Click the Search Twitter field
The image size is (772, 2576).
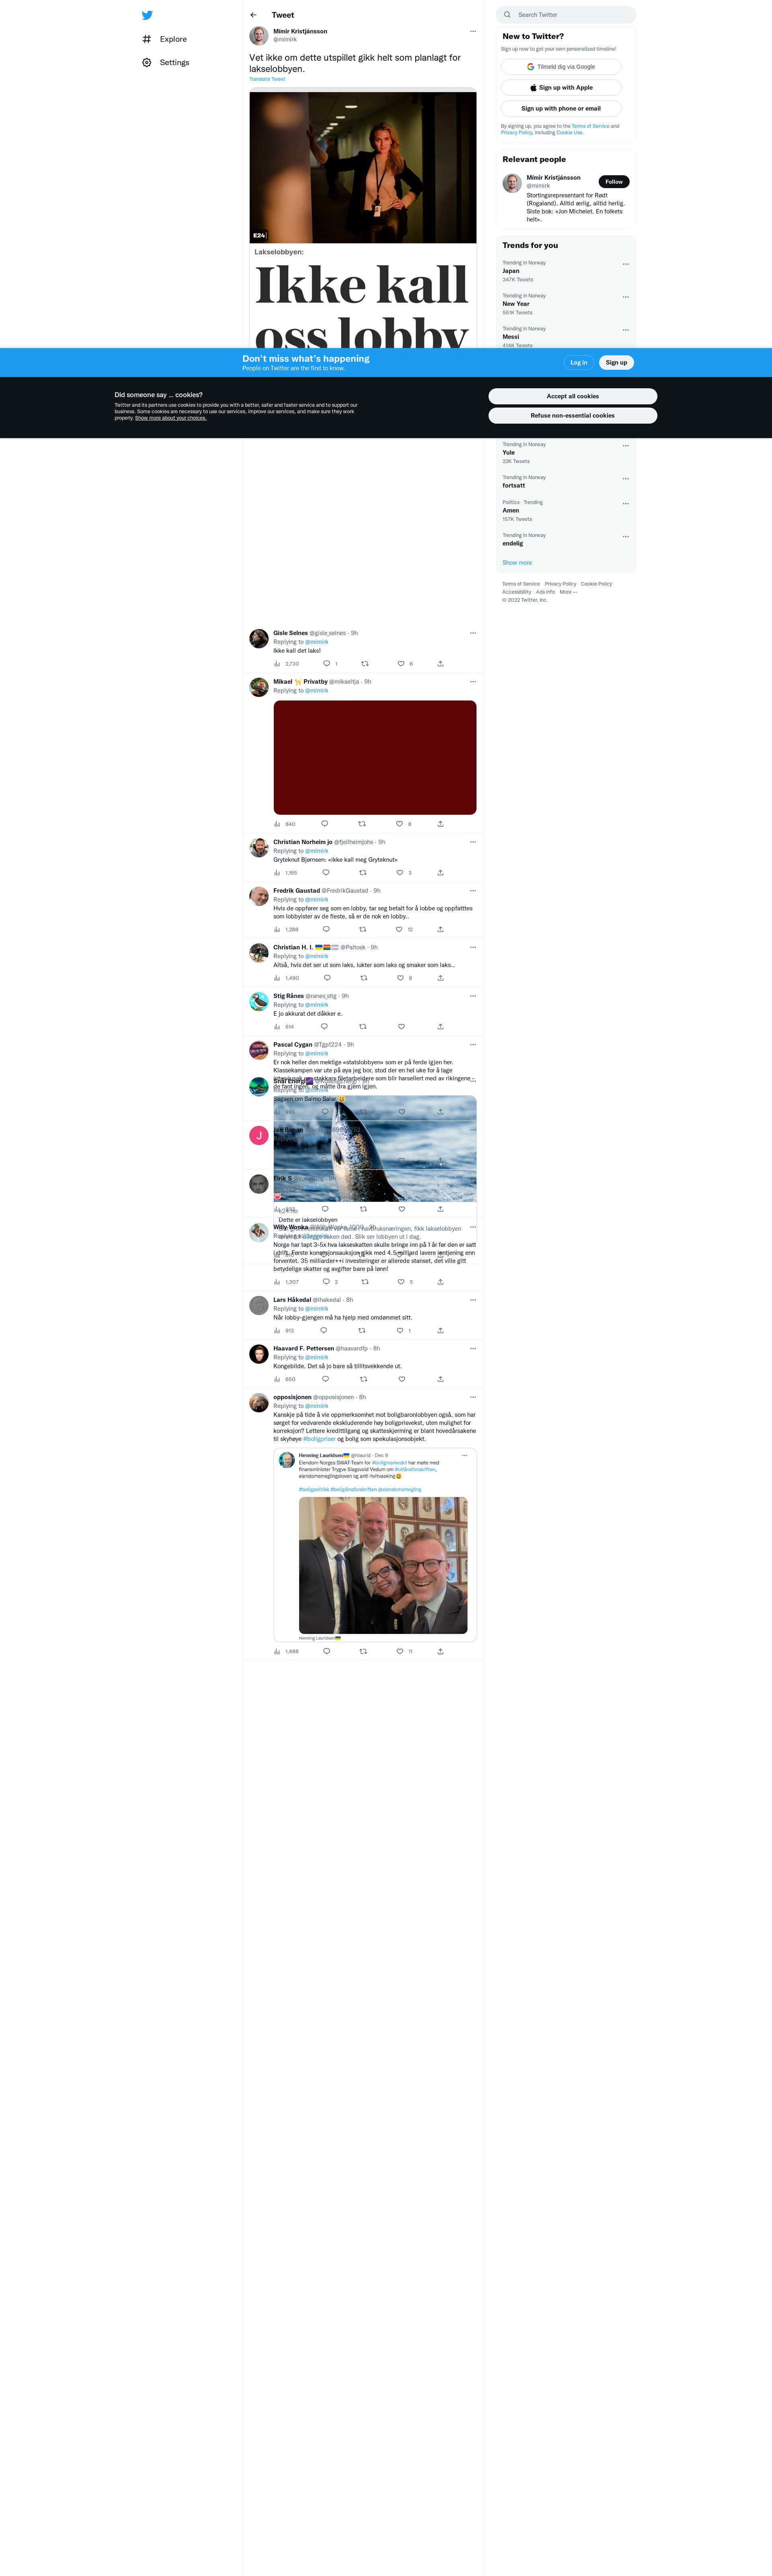tap(566, 15)
